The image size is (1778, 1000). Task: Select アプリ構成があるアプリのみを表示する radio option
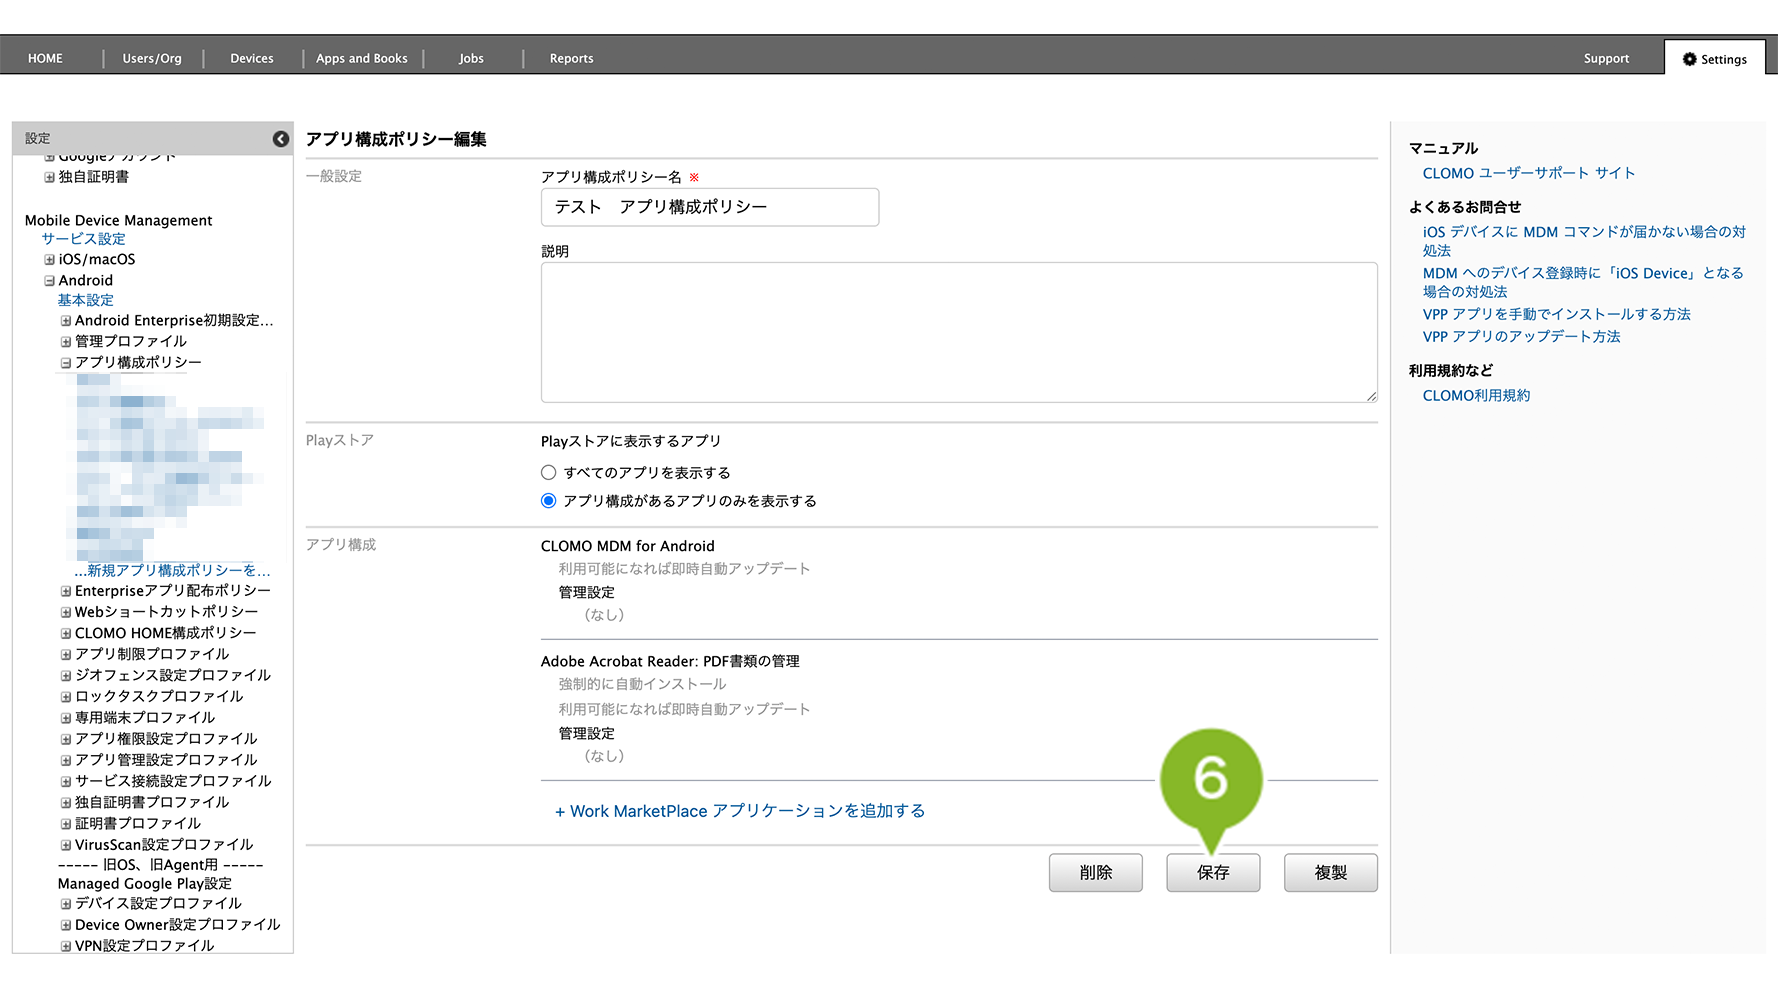coord(548,501)
